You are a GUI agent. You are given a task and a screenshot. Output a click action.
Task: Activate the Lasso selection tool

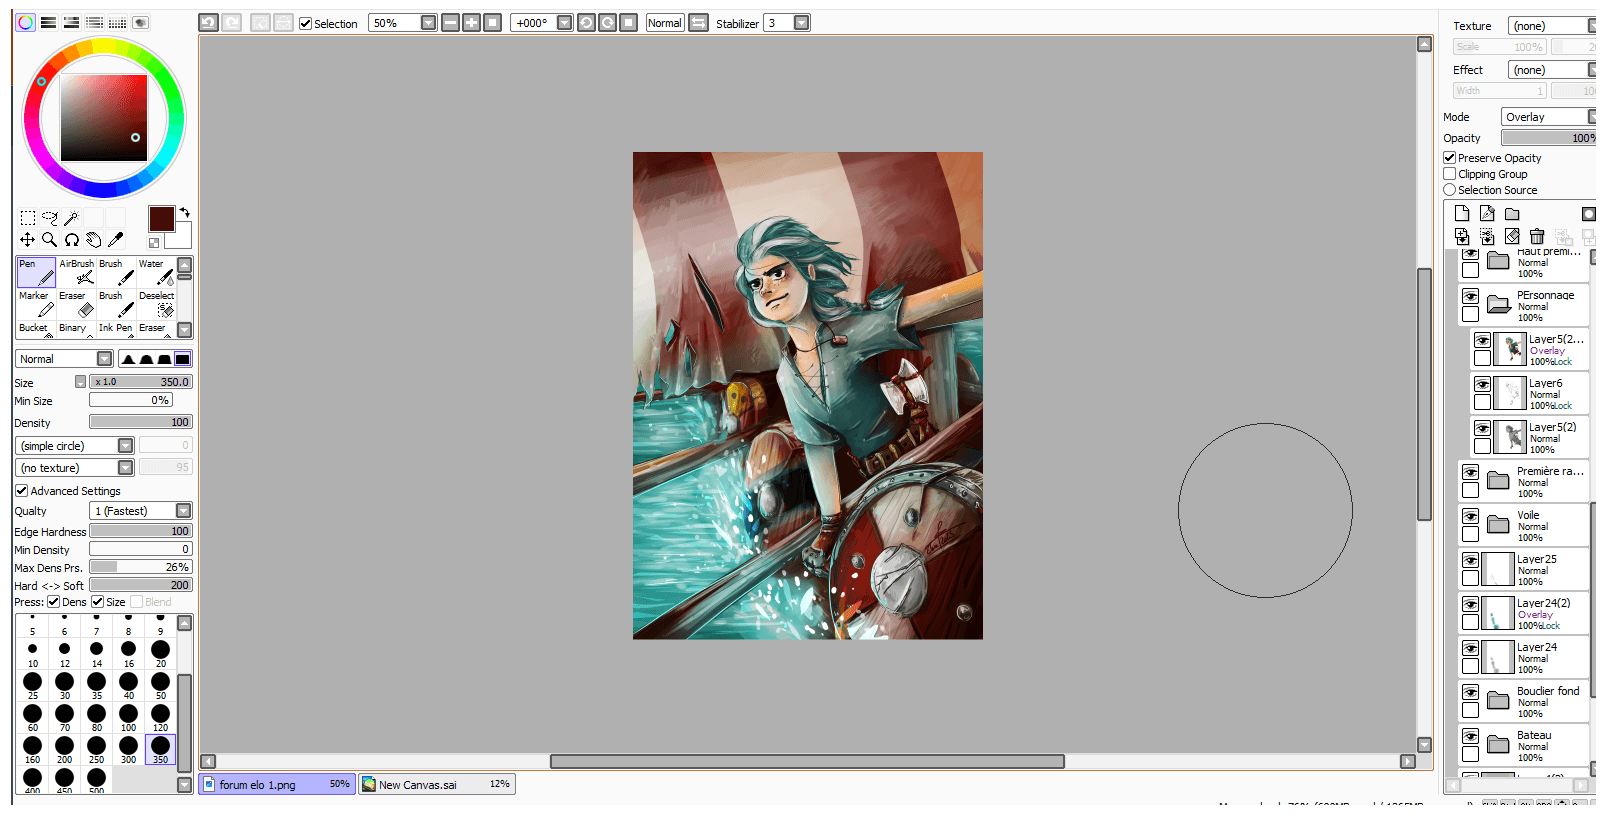click(49, 217)
